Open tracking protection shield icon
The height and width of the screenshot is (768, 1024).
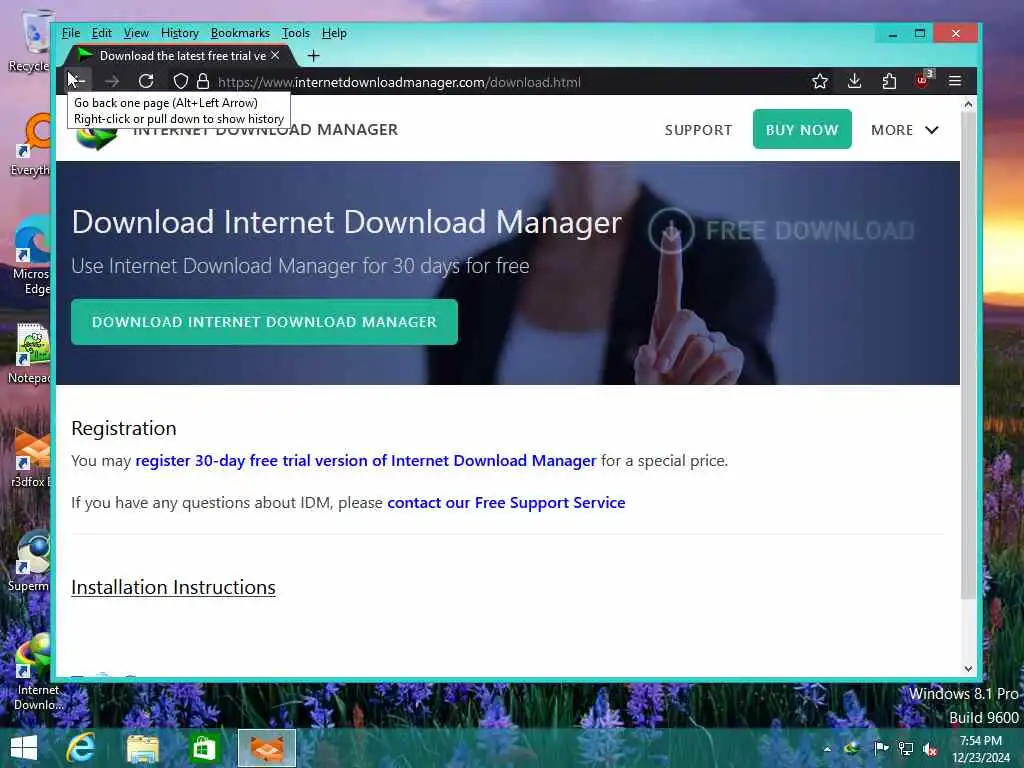pos(181,82)
